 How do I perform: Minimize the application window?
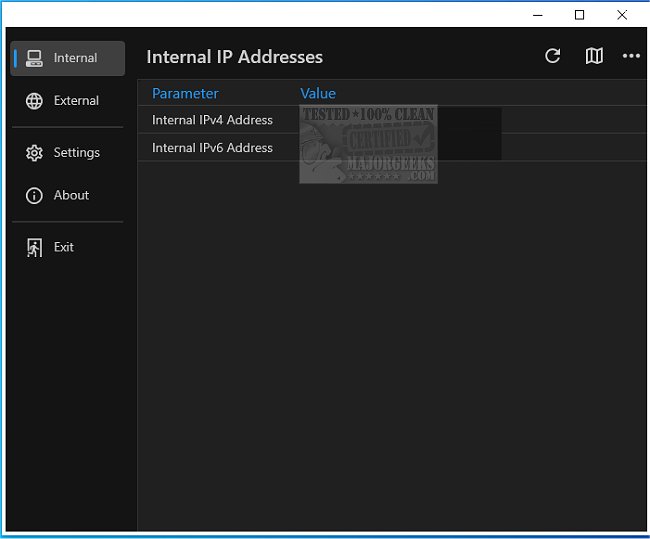tap(537, 15)
